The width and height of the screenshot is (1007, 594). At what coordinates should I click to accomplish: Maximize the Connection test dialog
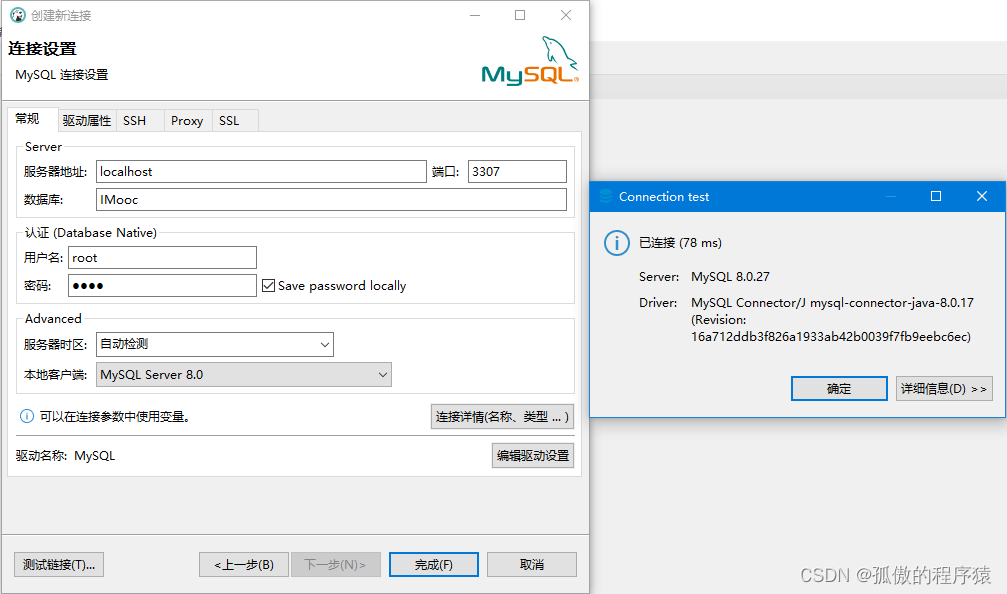(936, 196)
